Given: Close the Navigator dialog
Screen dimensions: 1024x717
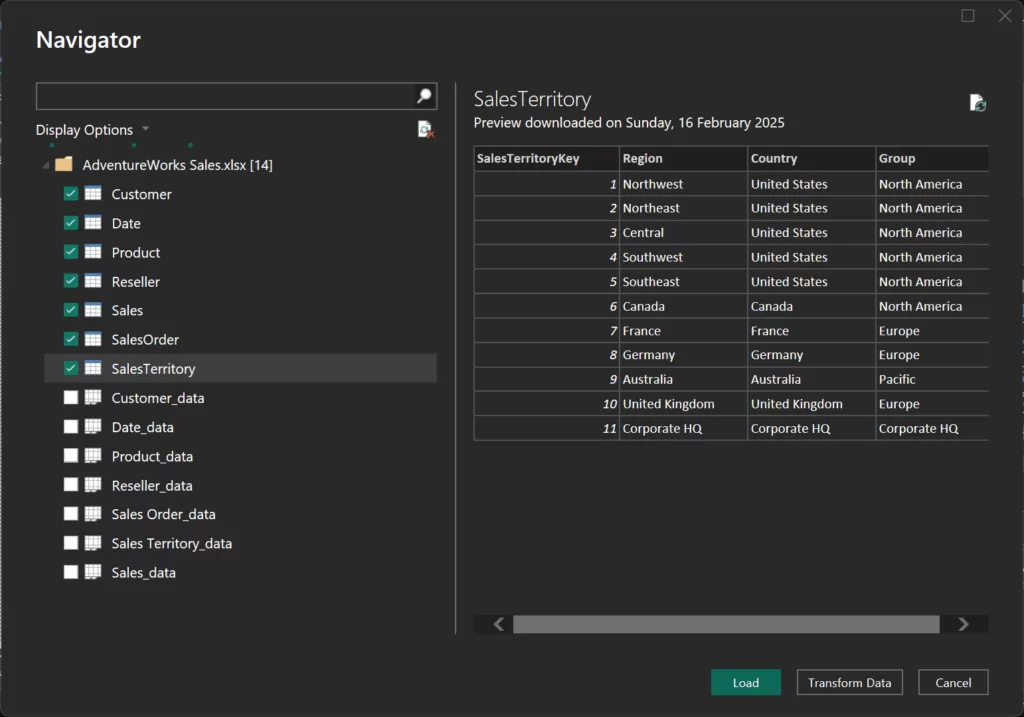Looking at the screenshot, I should pyautogui.click(x=1005, y=16).
